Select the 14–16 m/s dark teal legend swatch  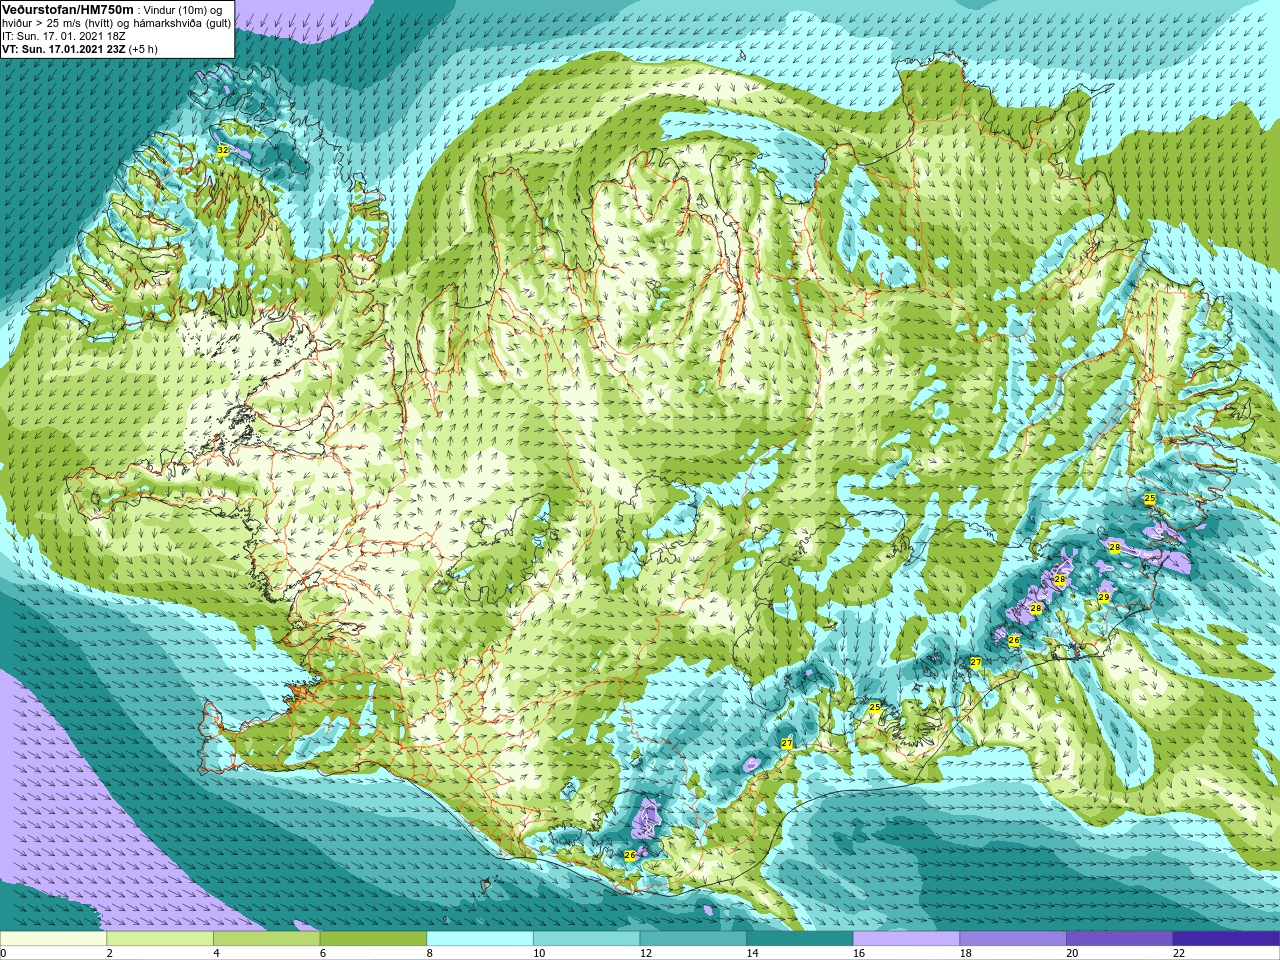tap(800, 939)
